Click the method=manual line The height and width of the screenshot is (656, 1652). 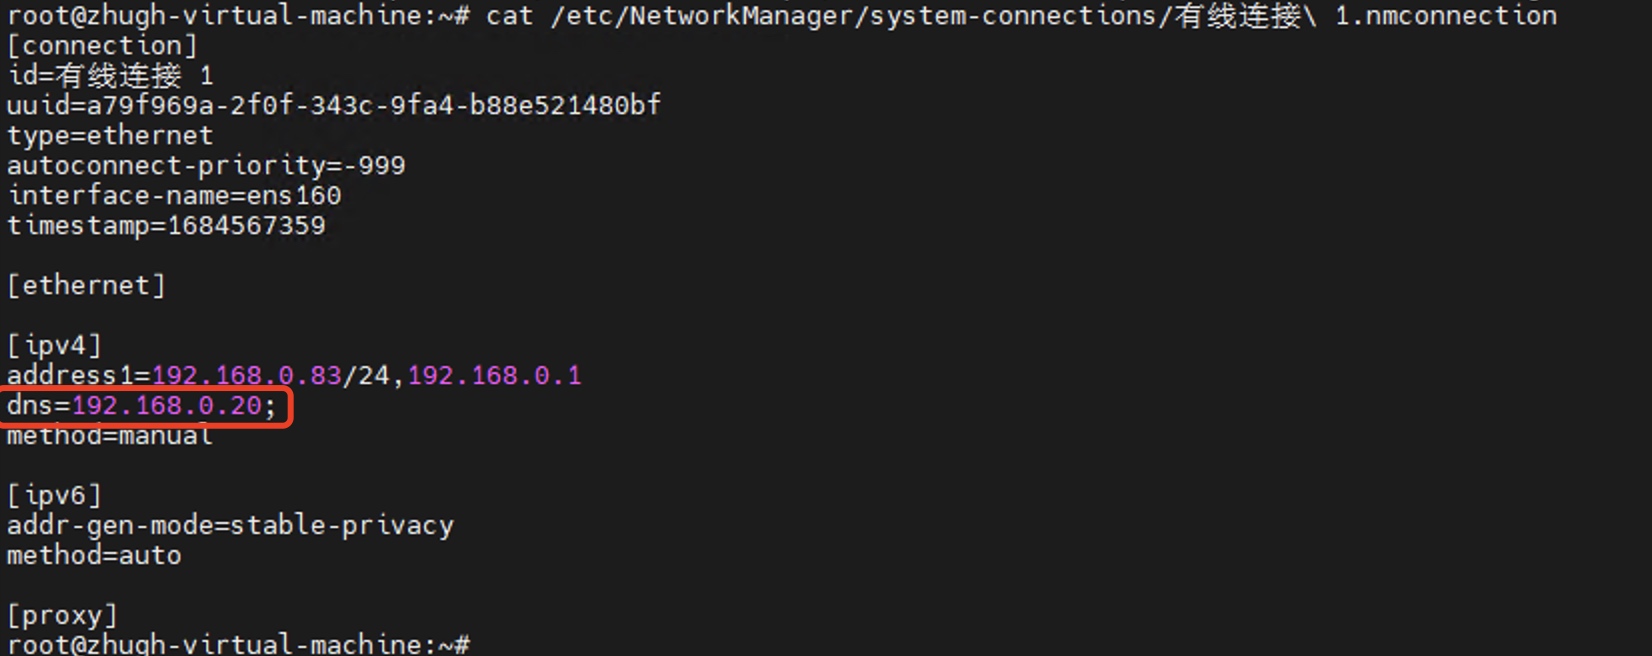110,436
